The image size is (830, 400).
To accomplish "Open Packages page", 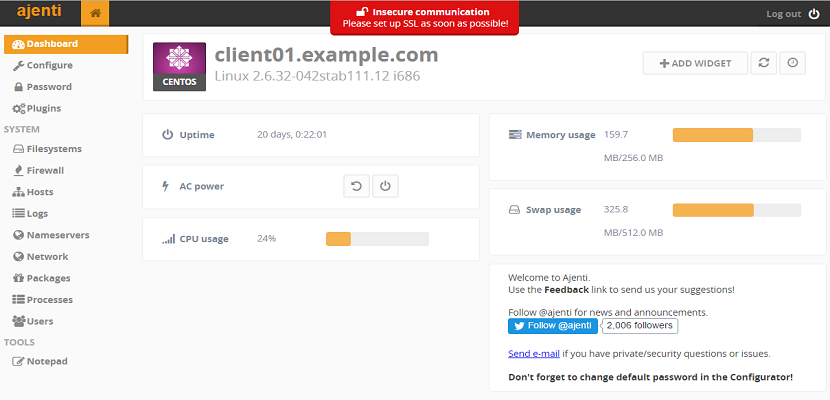I will tap(48, 278).
